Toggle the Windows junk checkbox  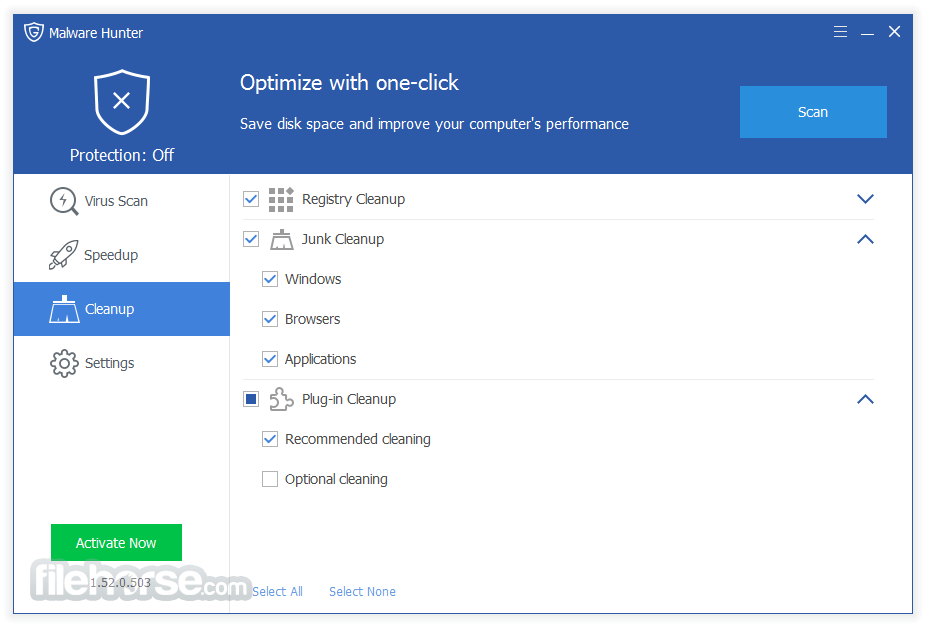pos(270,279)
